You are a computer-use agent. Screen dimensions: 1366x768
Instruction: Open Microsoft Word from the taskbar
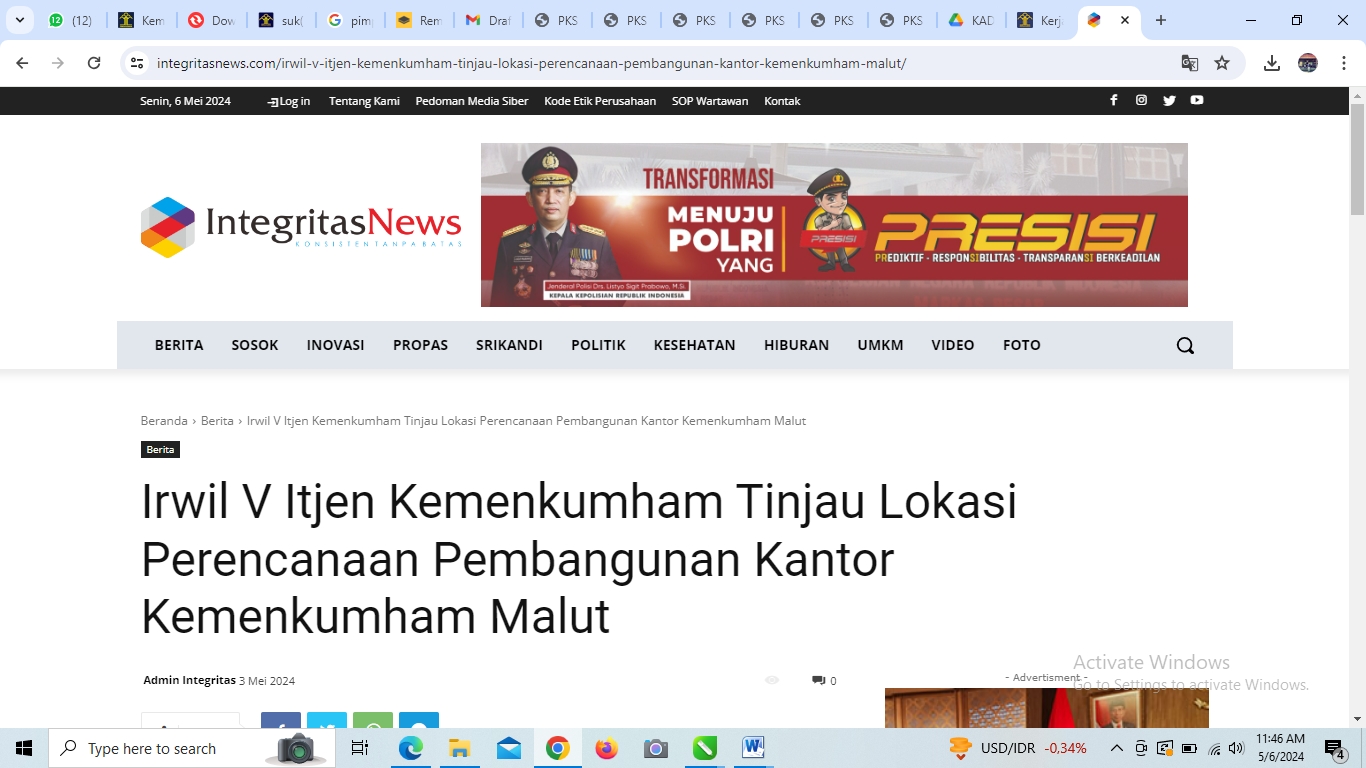(x=753, y=748)
